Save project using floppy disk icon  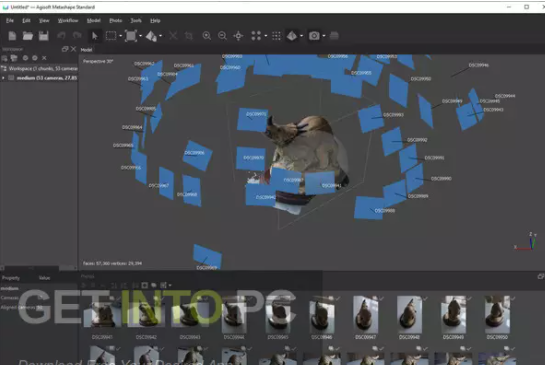pos(43,36)
